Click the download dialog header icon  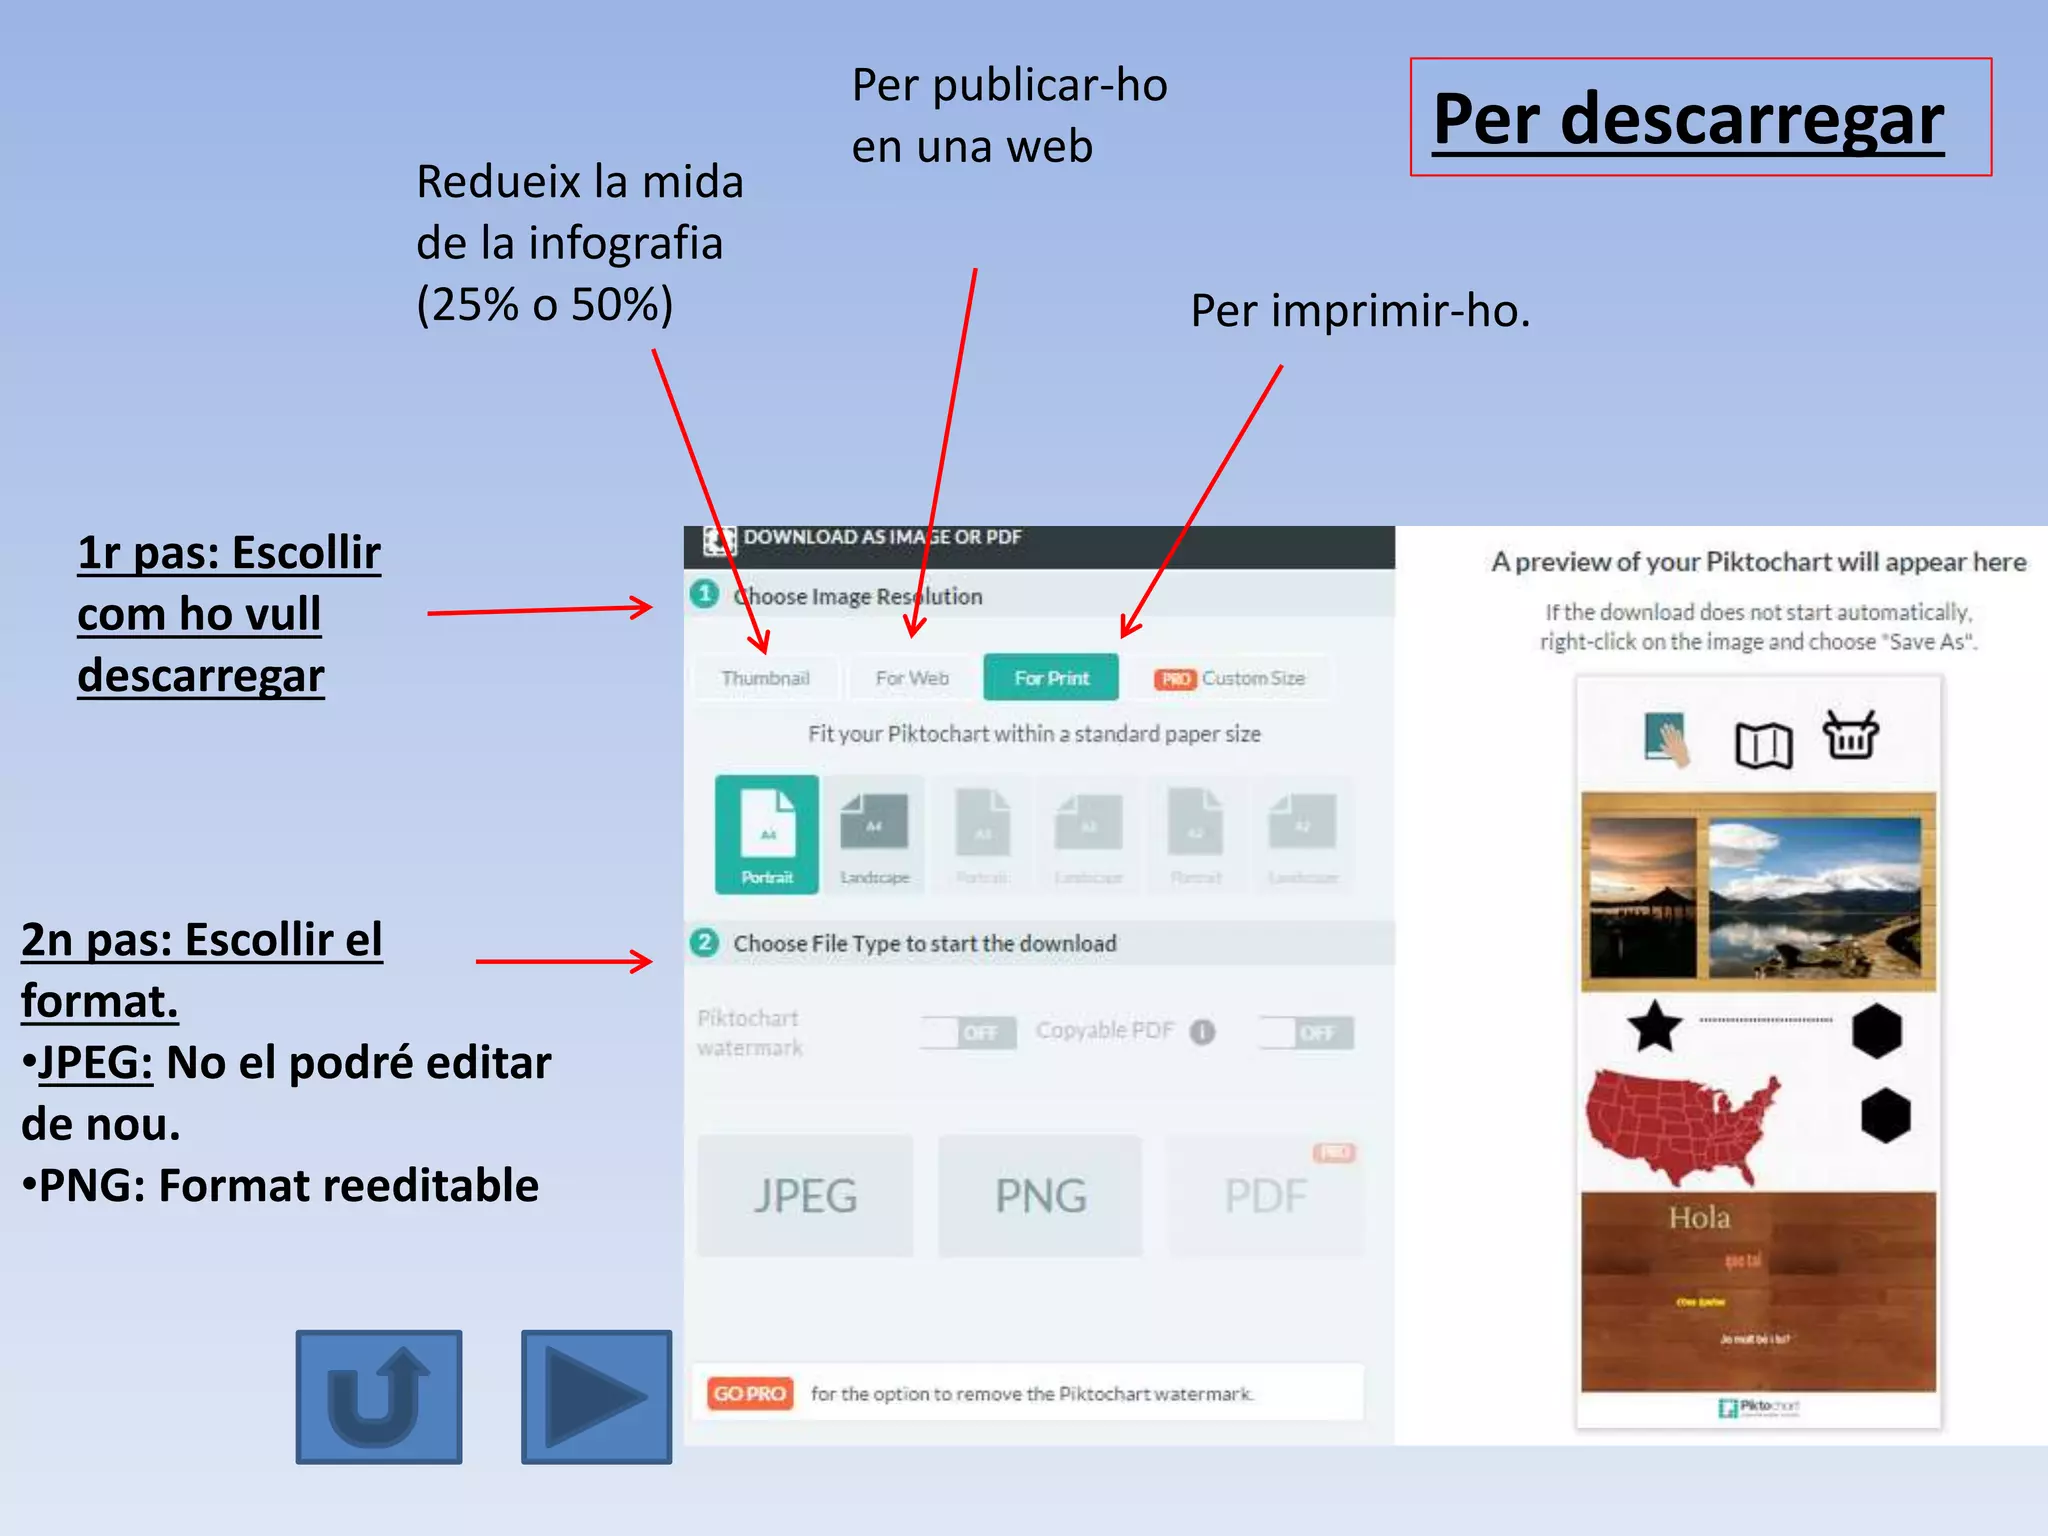click(x=719, y=540)
